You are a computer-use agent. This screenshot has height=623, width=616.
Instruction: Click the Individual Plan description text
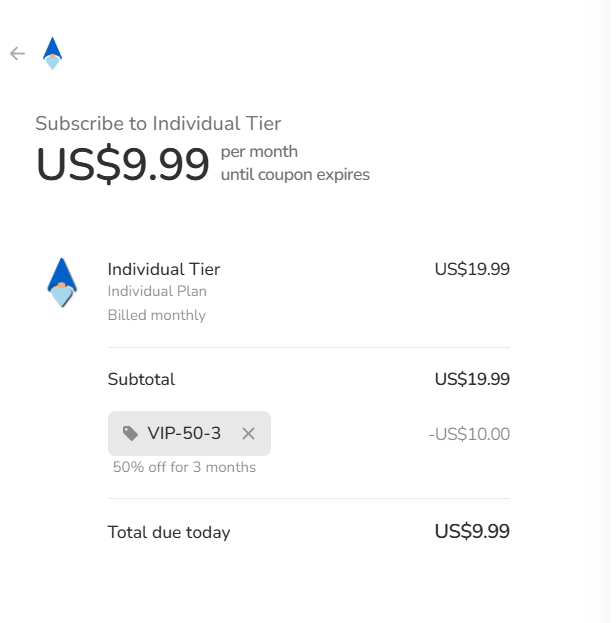(x=157, y=292)
